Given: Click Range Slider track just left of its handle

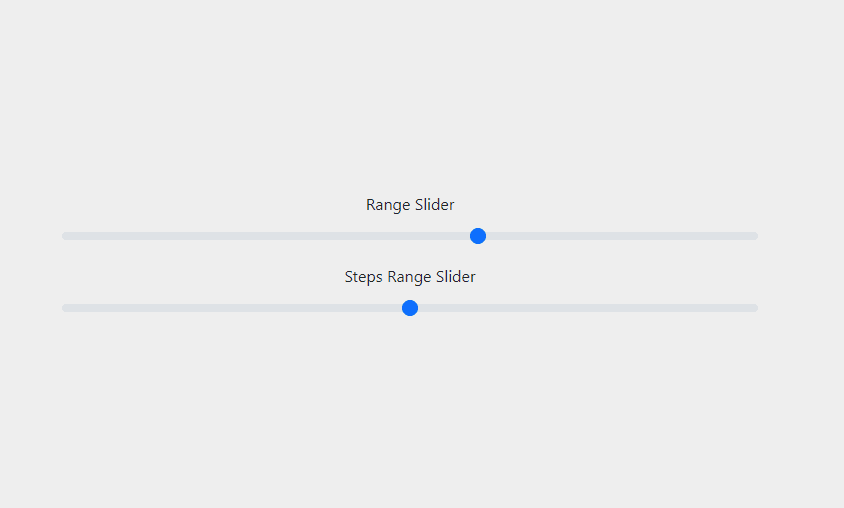Looking at the screenshot, I should 458,236.
